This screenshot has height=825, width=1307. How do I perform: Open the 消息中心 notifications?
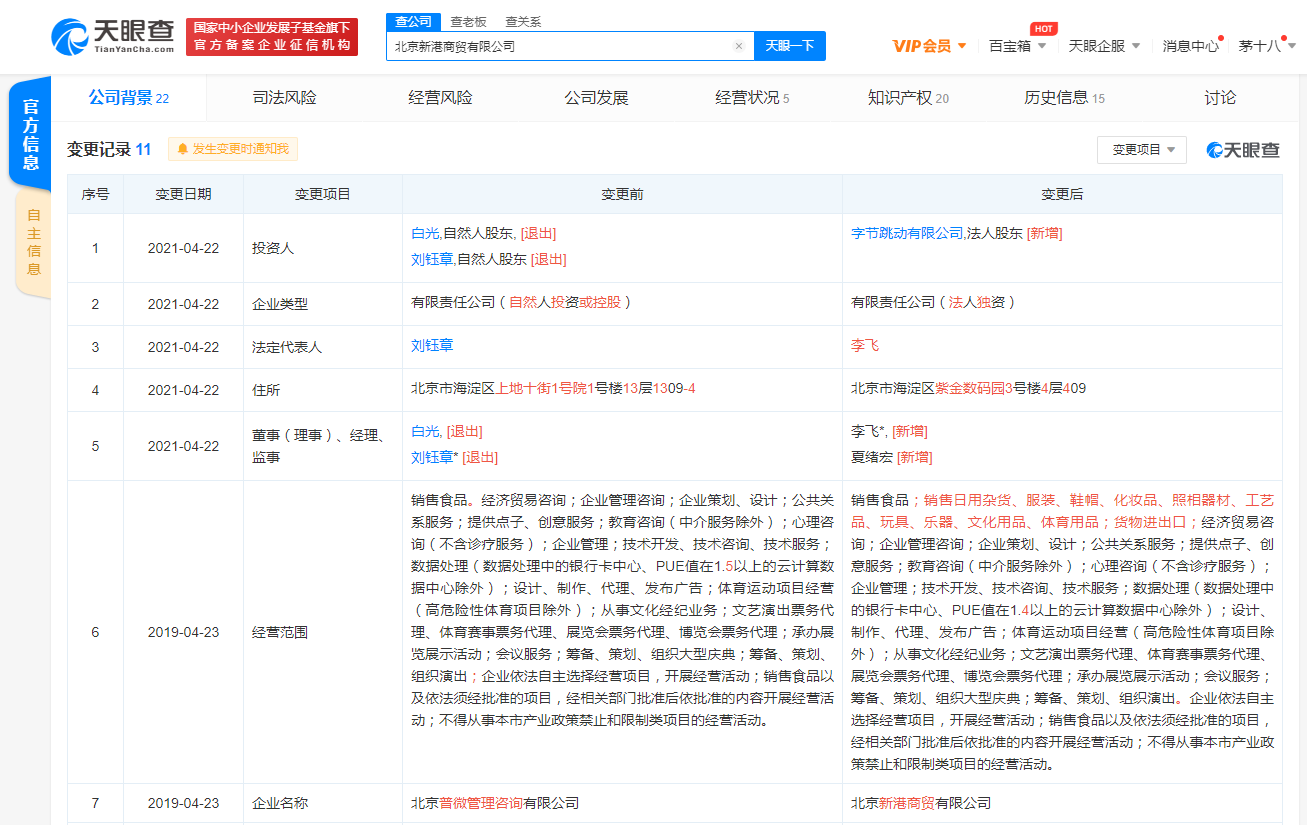(x=1190, y=46)
